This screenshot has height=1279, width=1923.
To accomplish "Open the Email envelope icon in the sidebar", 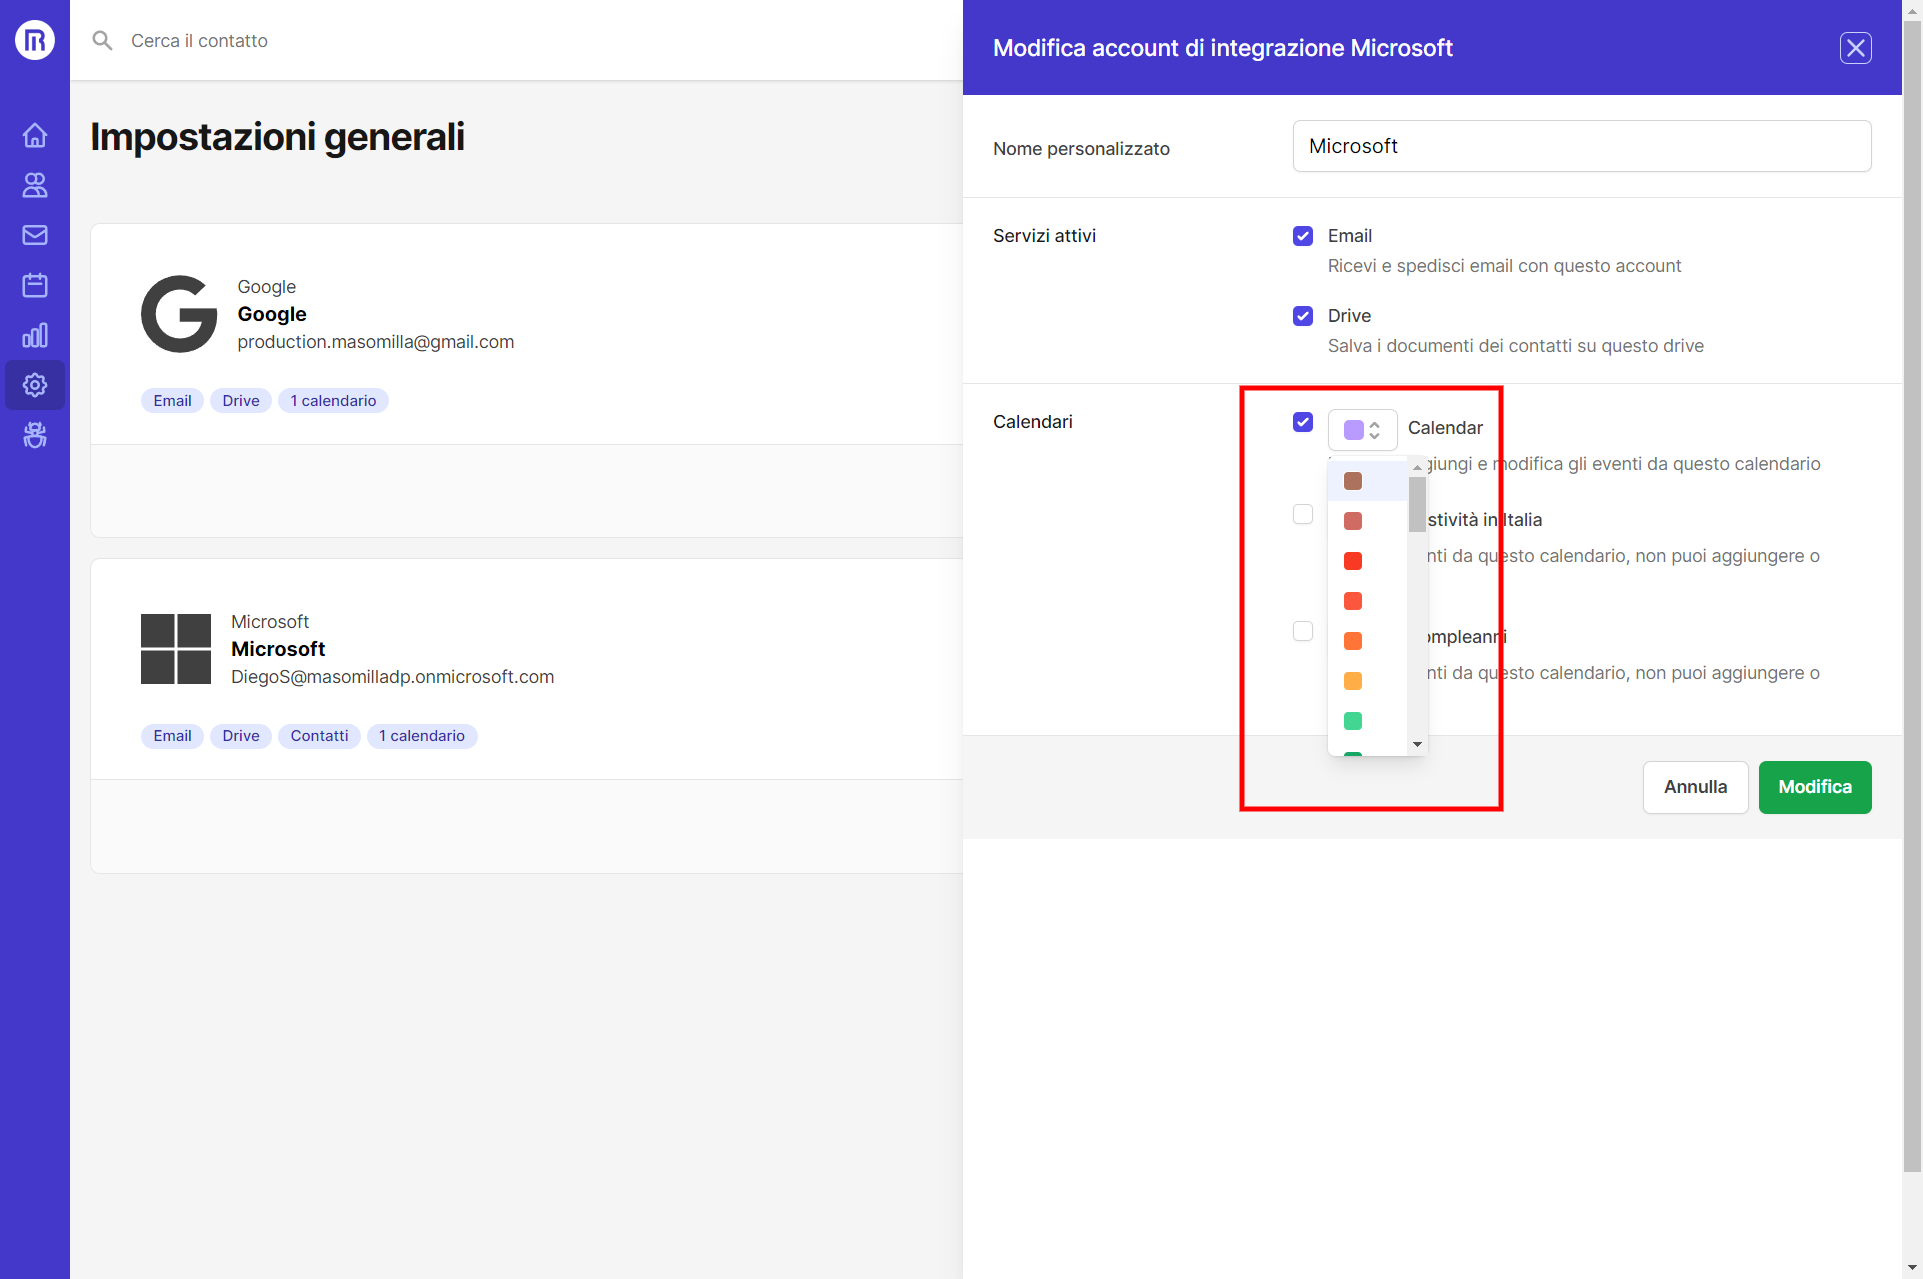I will (34, 235).
